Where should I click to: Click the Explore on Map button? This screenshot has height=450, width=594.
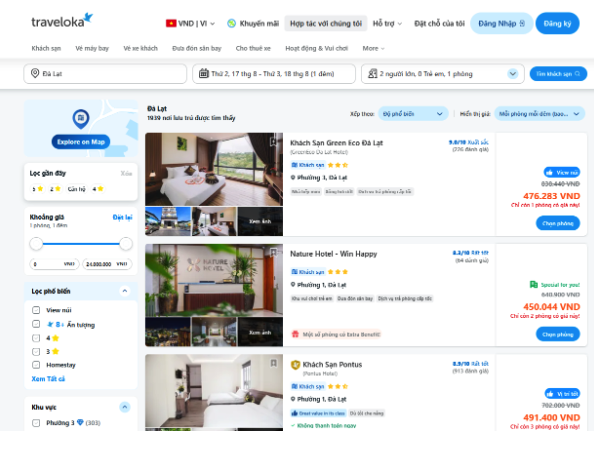click(x=81, y=142)
